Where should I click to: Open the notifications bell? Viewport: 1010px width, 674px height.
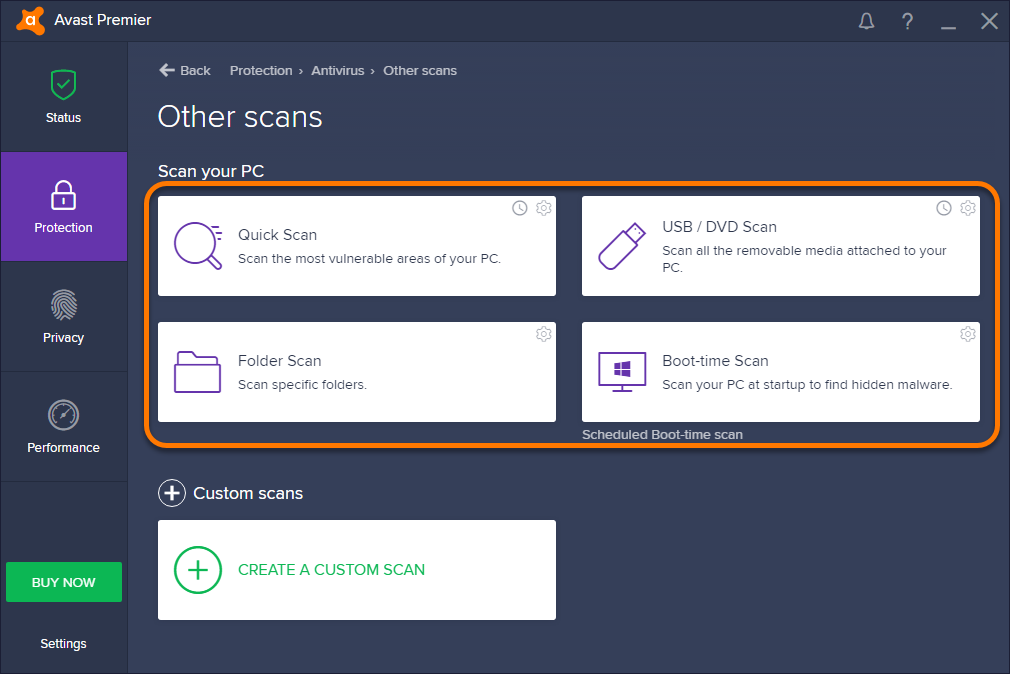[866, 20]
